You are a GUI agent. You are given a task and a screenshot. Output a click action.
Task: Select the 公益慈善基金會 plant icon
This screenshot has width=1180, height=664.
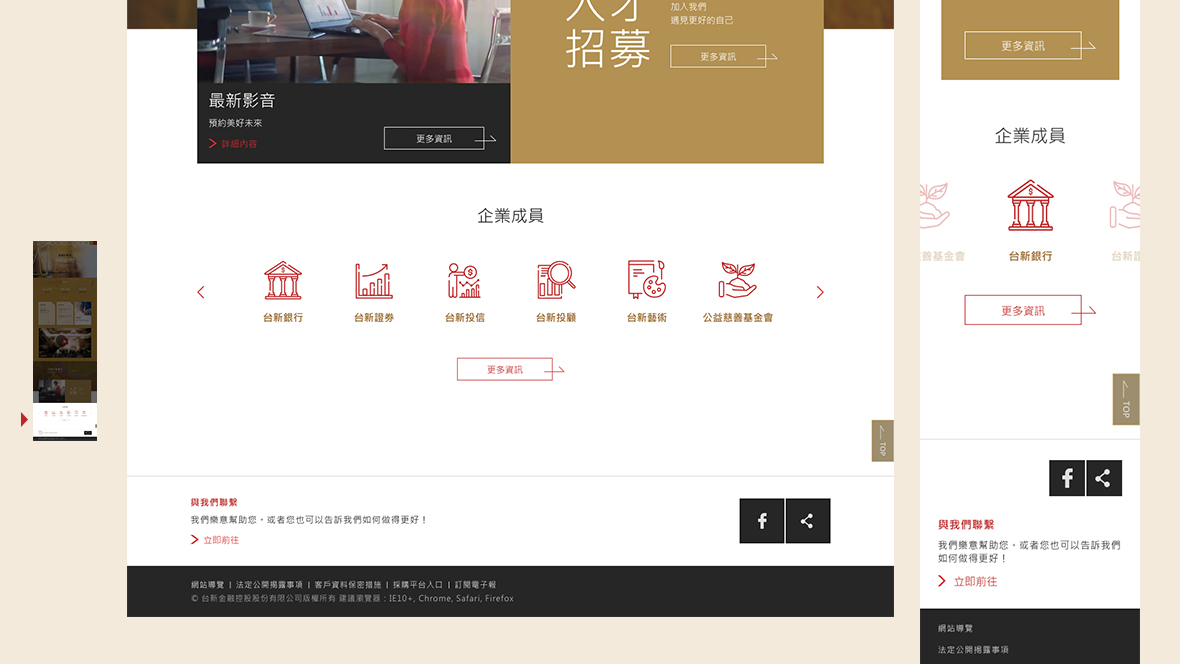[738, 281]
